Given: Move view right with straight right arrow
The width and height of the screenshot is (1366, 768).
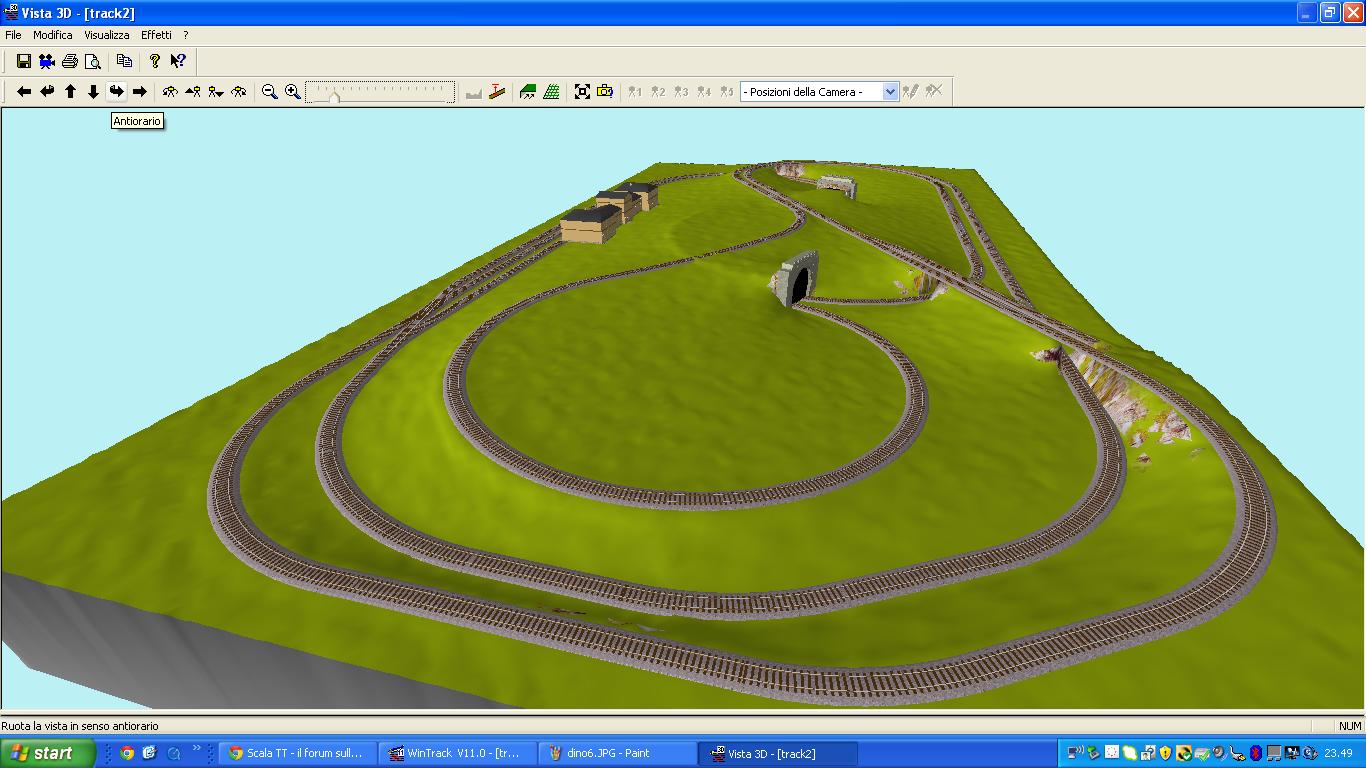Looking at the screenshot, I should coord(139,92).
